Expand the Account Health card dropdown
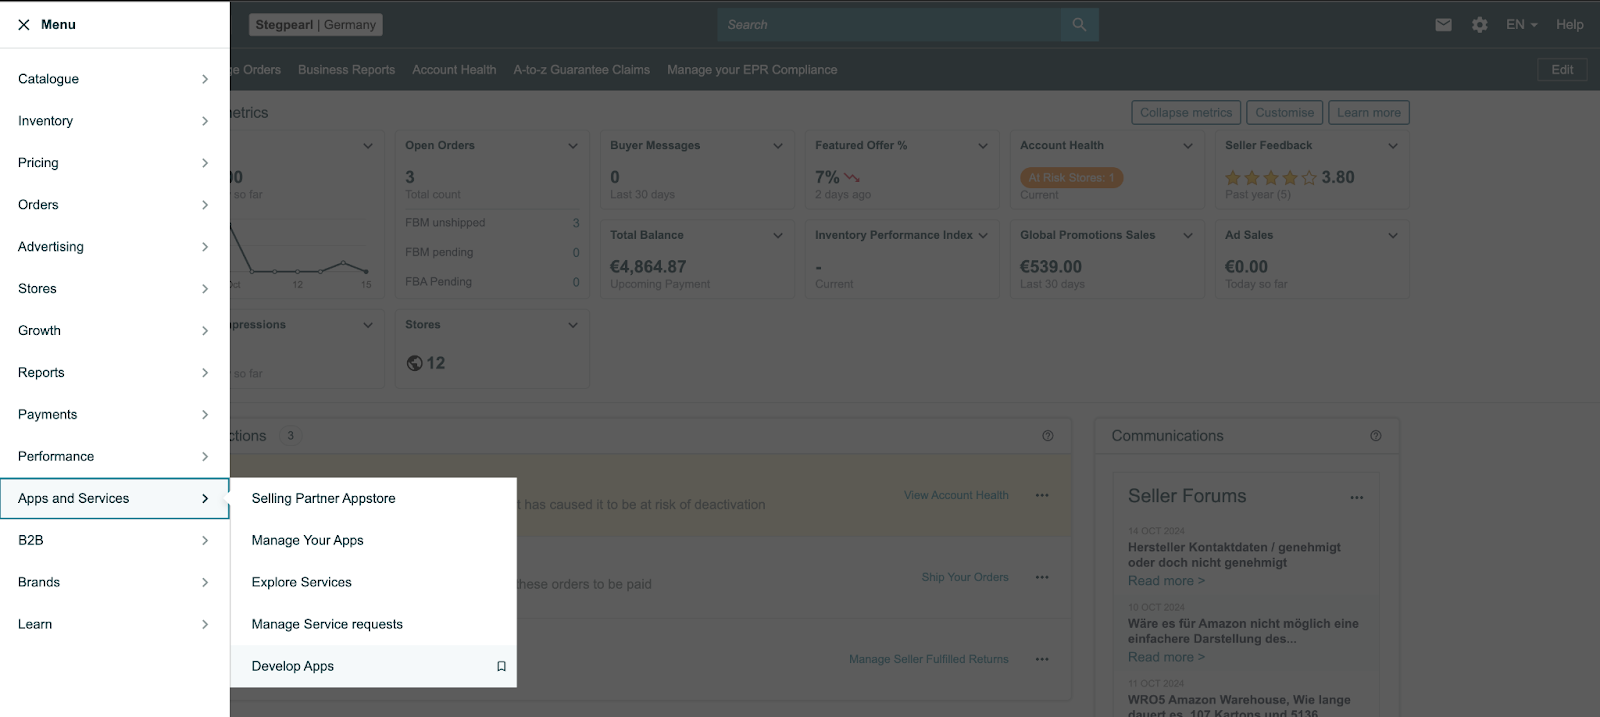The image size is (1600, 717). tap(1188, 146)
